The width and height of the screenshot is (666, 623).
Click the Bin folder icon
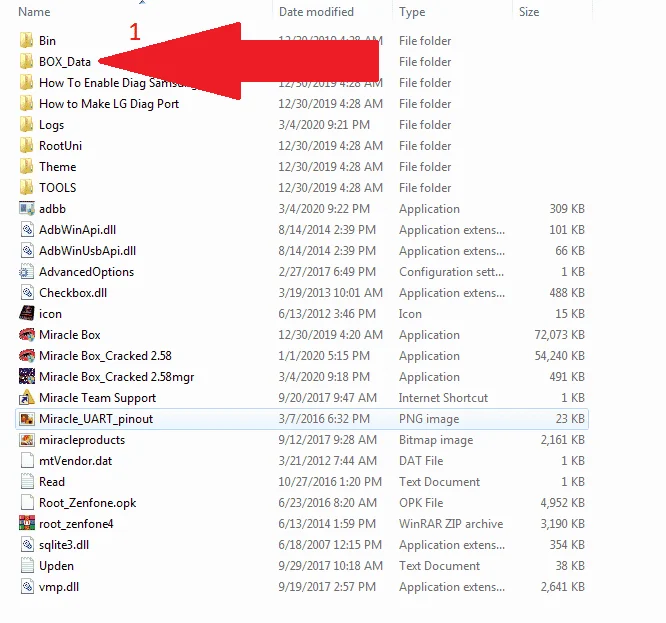point(26,40)
